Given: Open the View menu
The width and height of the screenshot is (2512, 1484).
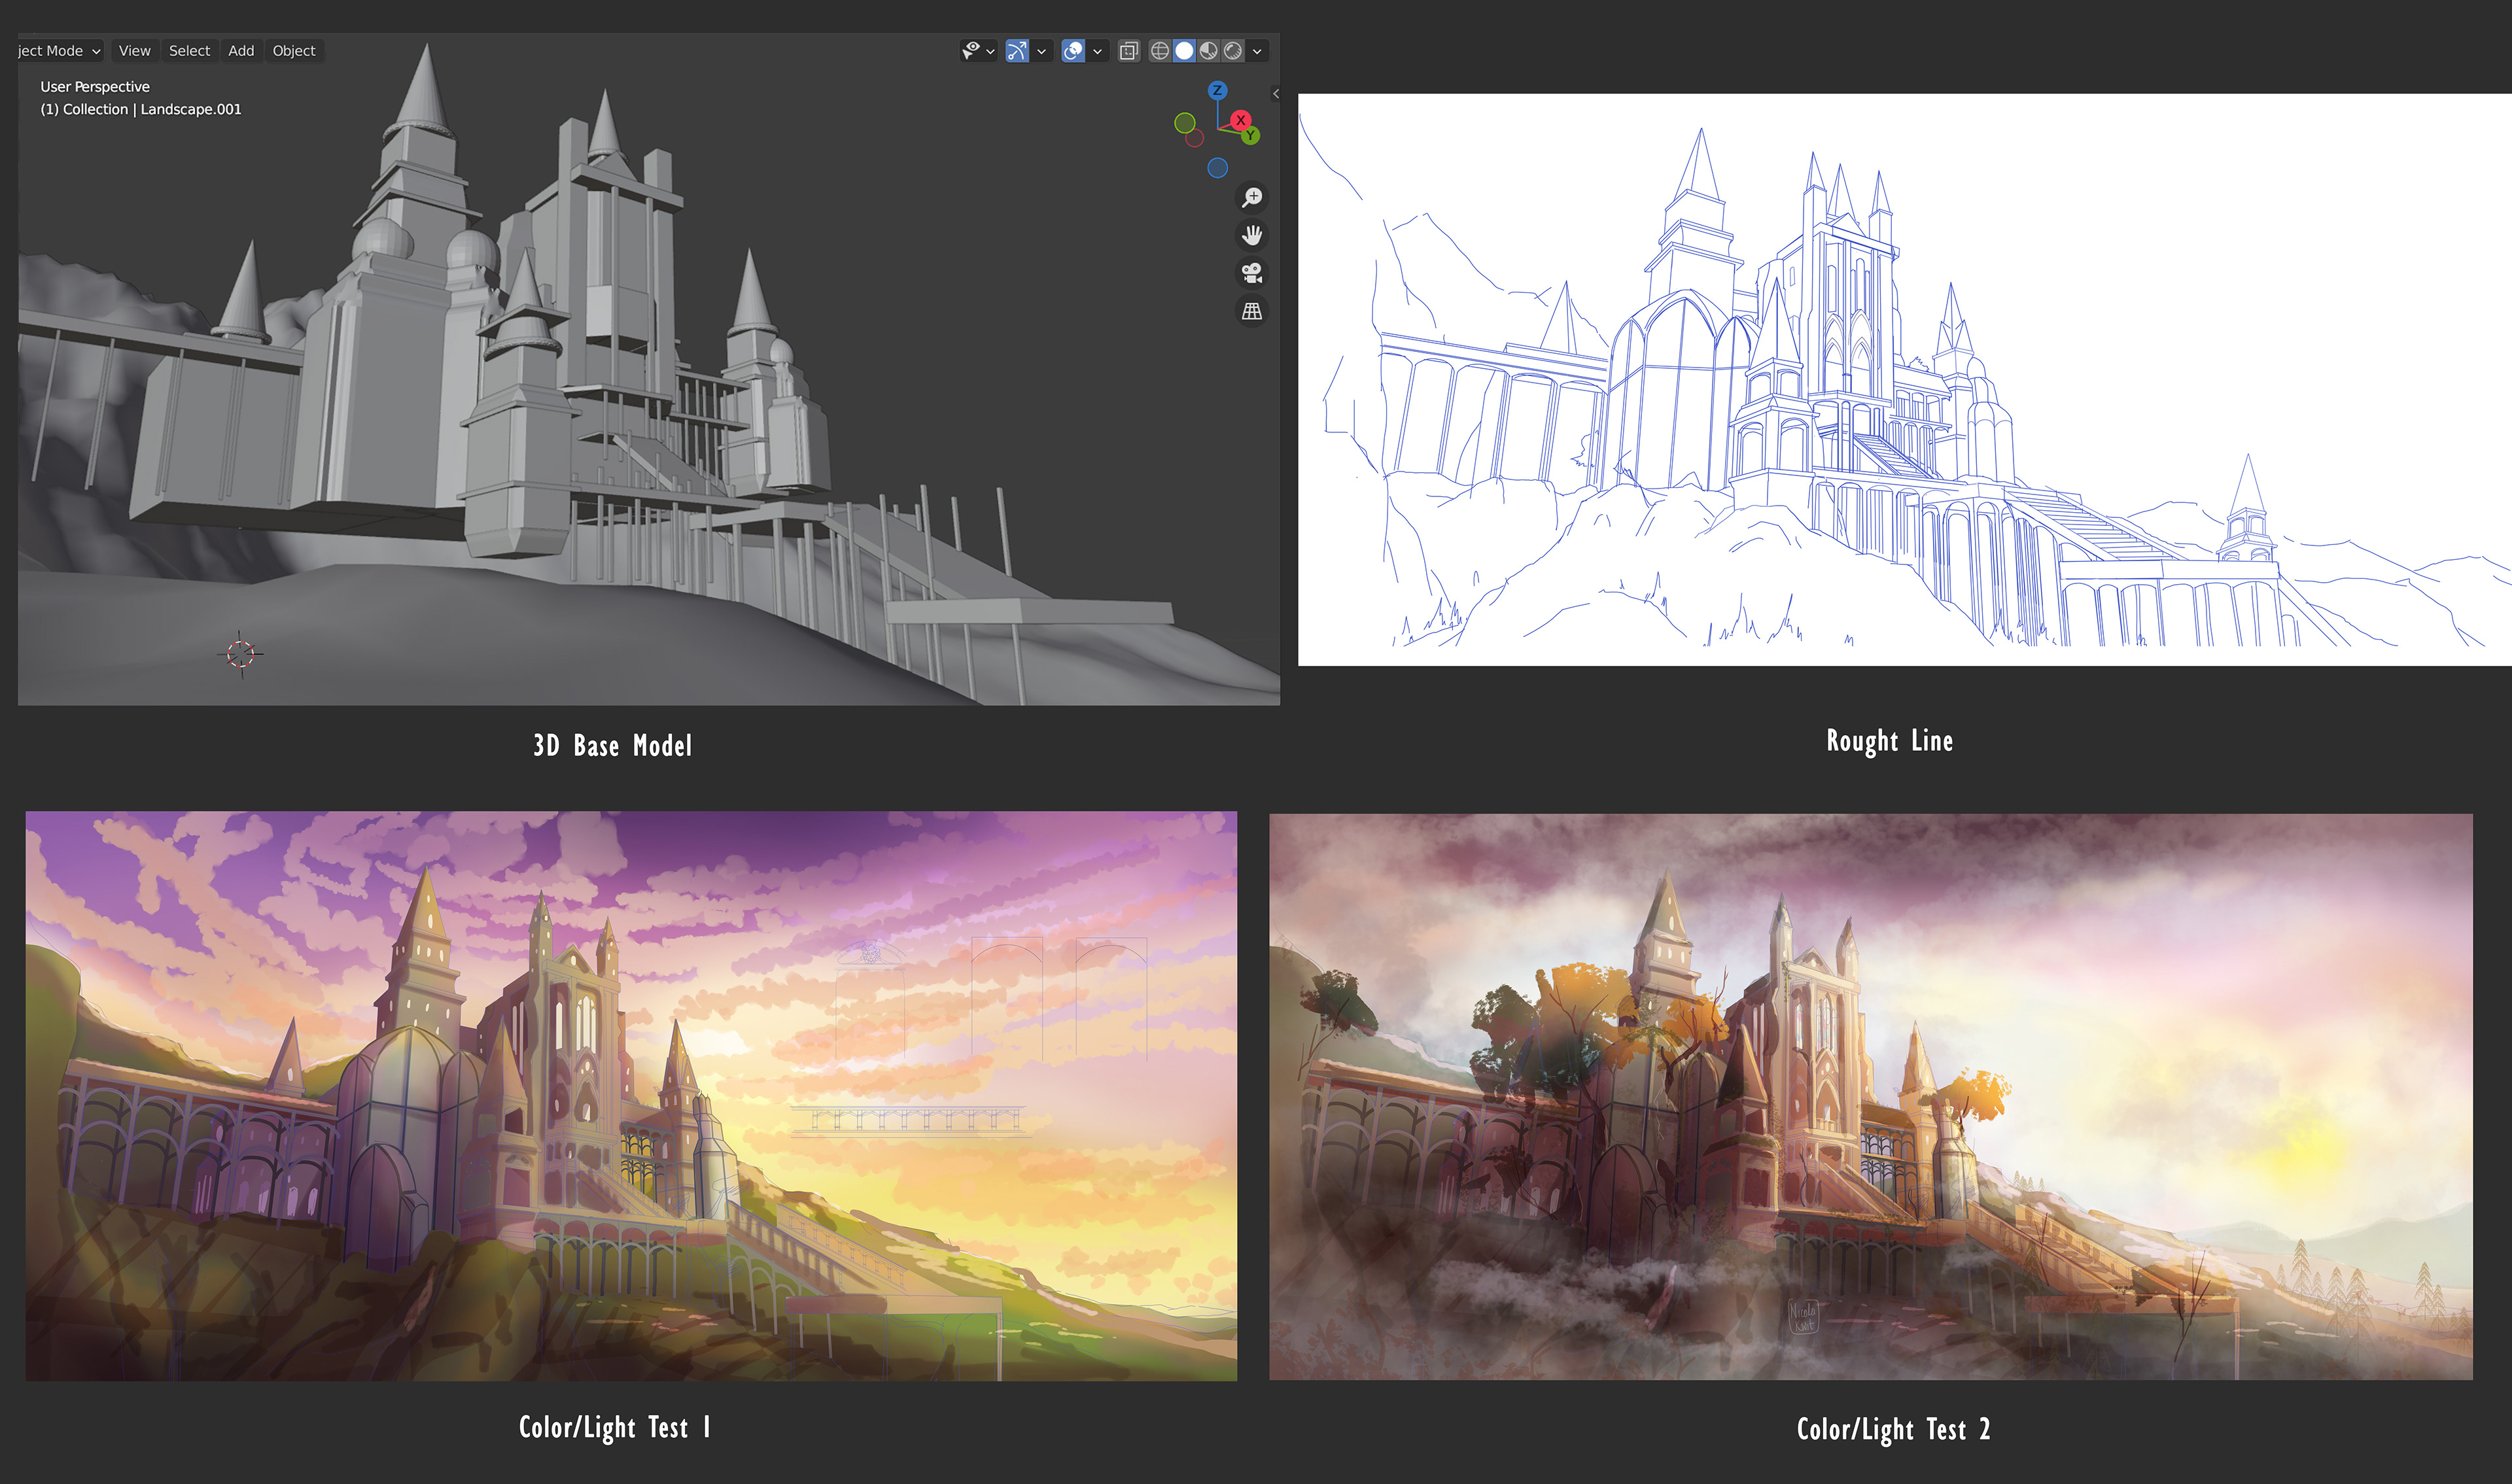Looking at the screenshot, I should tap(134, 51).
